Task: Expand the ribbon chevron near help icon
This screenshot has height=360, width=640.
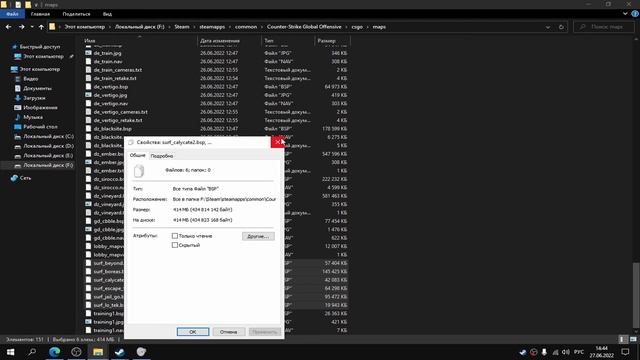Action: point(625,13)
